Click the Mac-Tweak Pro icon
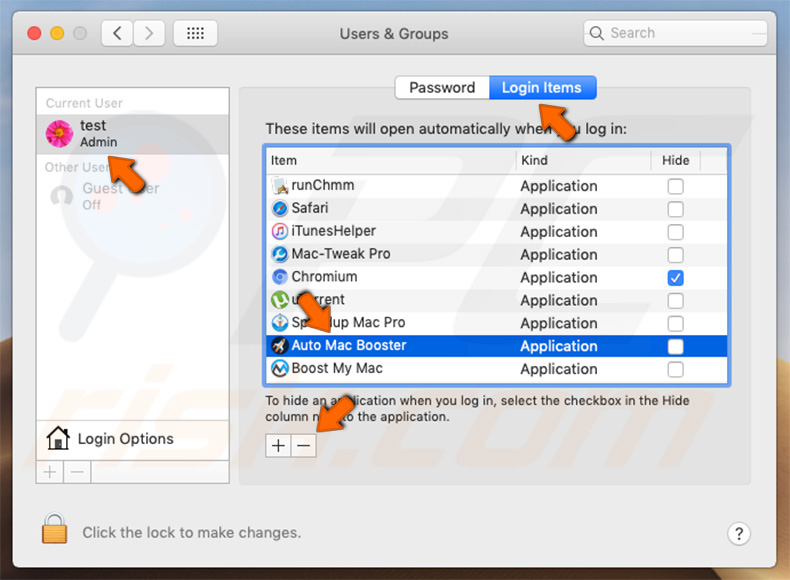 (x=280, y=254)
